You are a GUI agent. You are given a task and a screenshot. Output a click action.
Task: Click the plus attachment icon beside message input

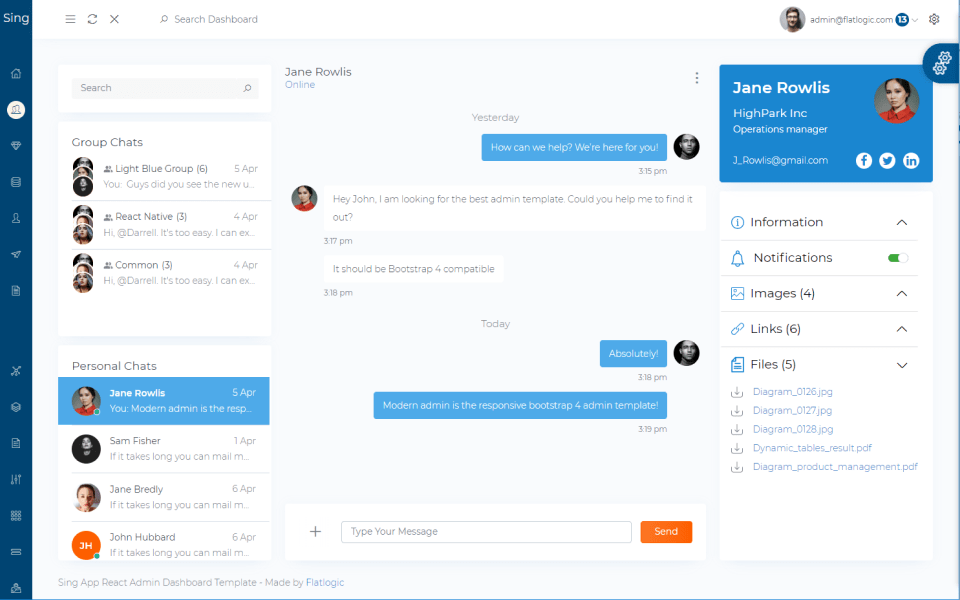pos(315,531)
